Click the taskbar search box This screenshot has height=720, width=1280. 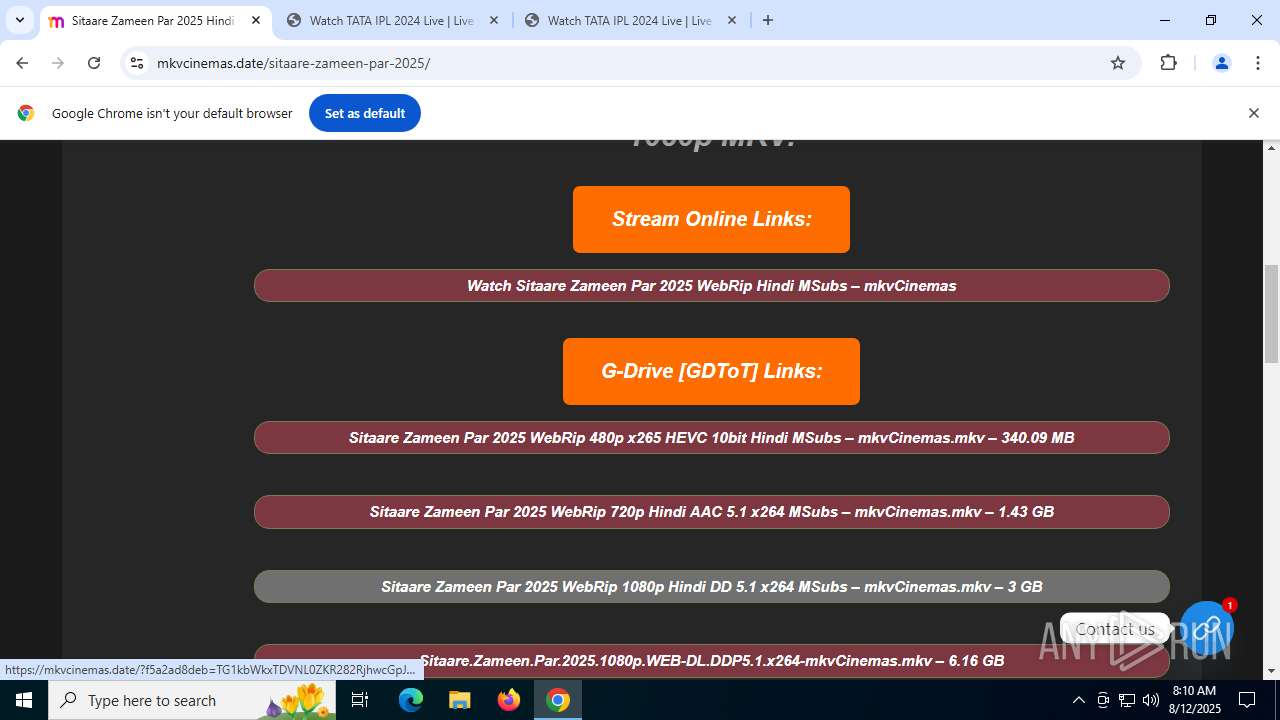[x=192, y=700]
